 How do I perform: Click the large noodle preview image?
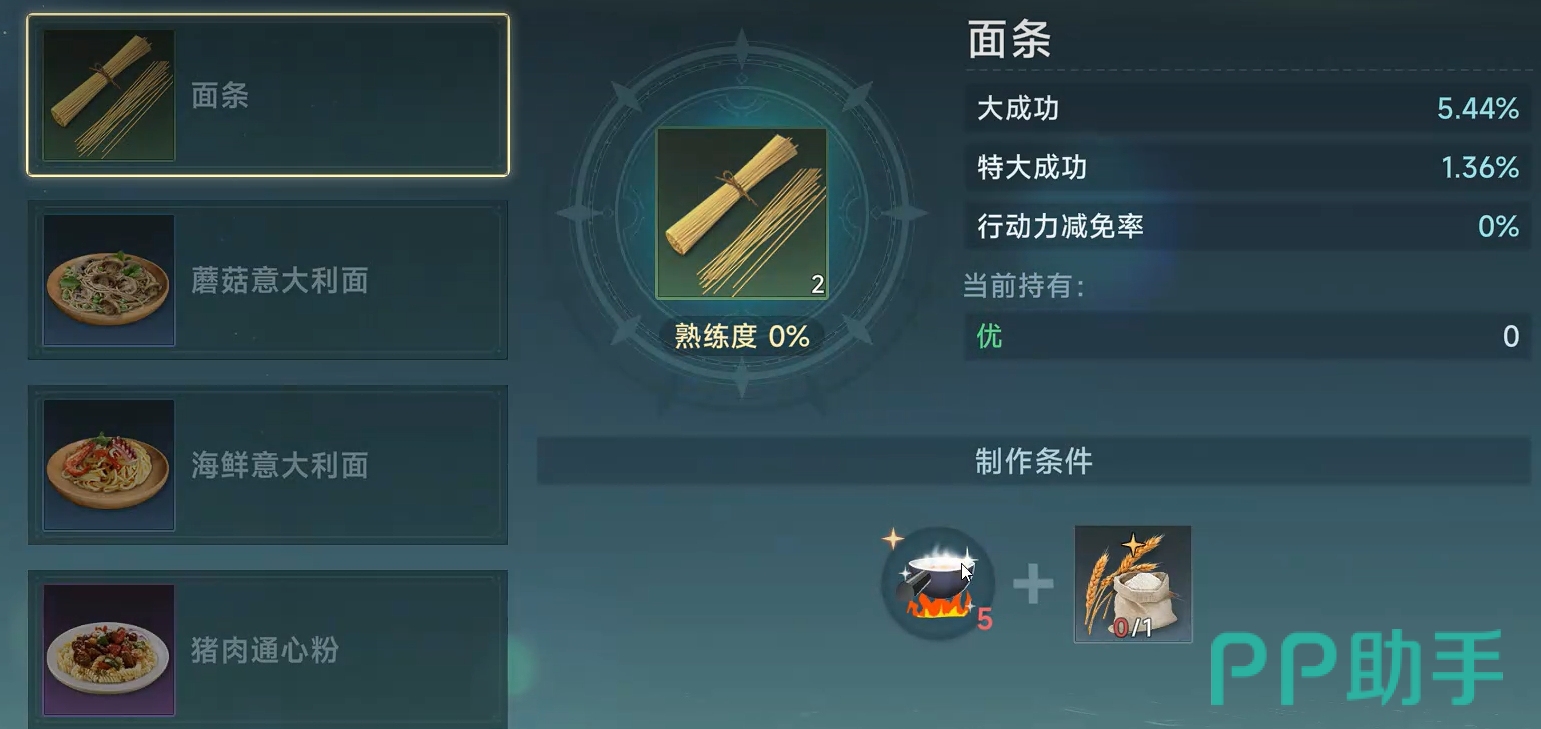point(742,213)
